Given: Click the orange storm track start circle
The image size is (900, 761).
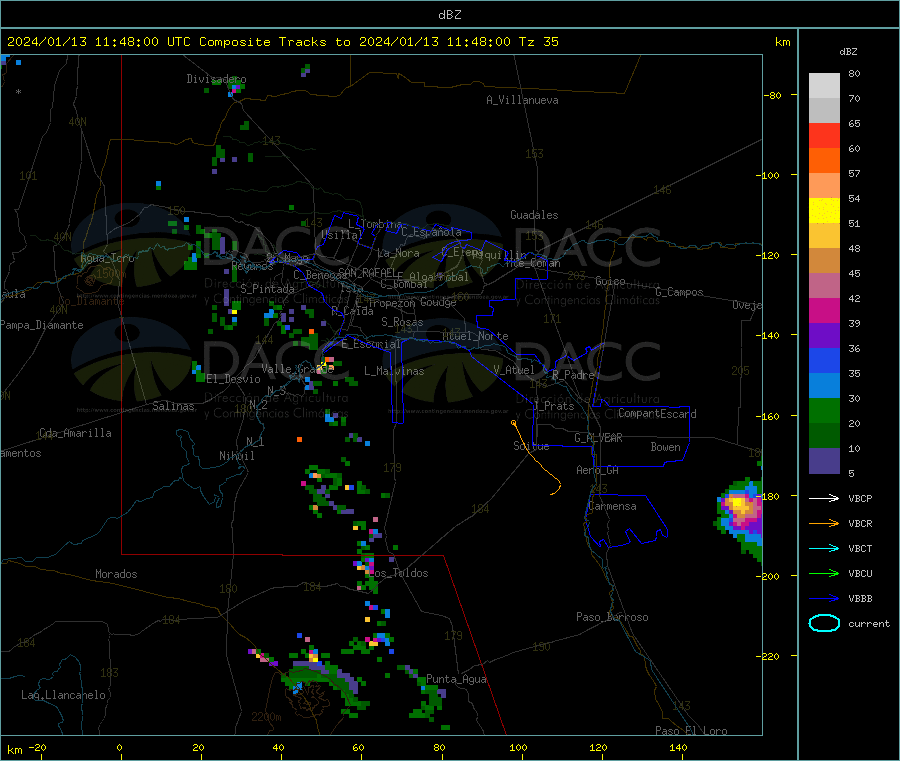Looking at the screenshot, I should pos(514,423).
